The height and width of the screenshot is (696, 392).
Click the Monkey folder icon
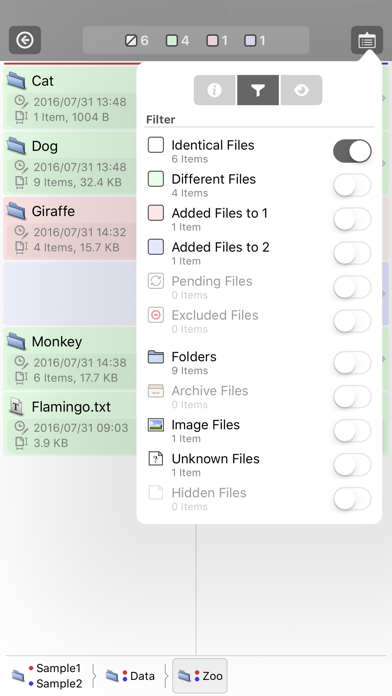16,341
